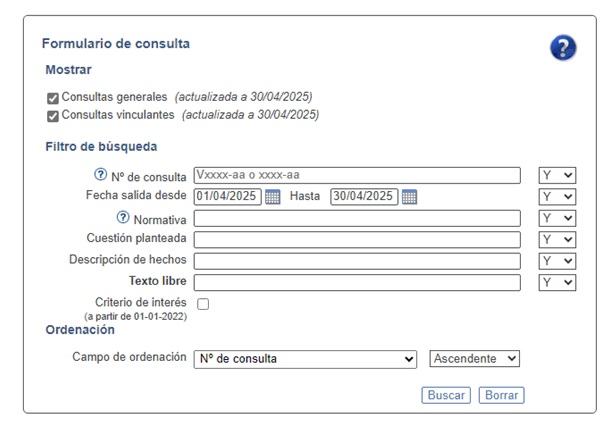Focus the Nº de consulta input field

pos(357,175)
